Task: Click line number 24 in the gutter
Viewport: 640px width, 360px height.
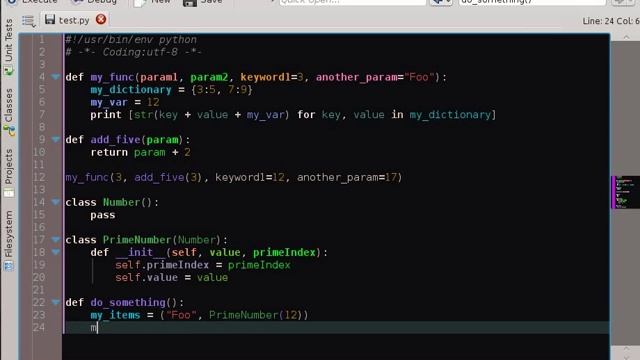Action: [39, 327]
